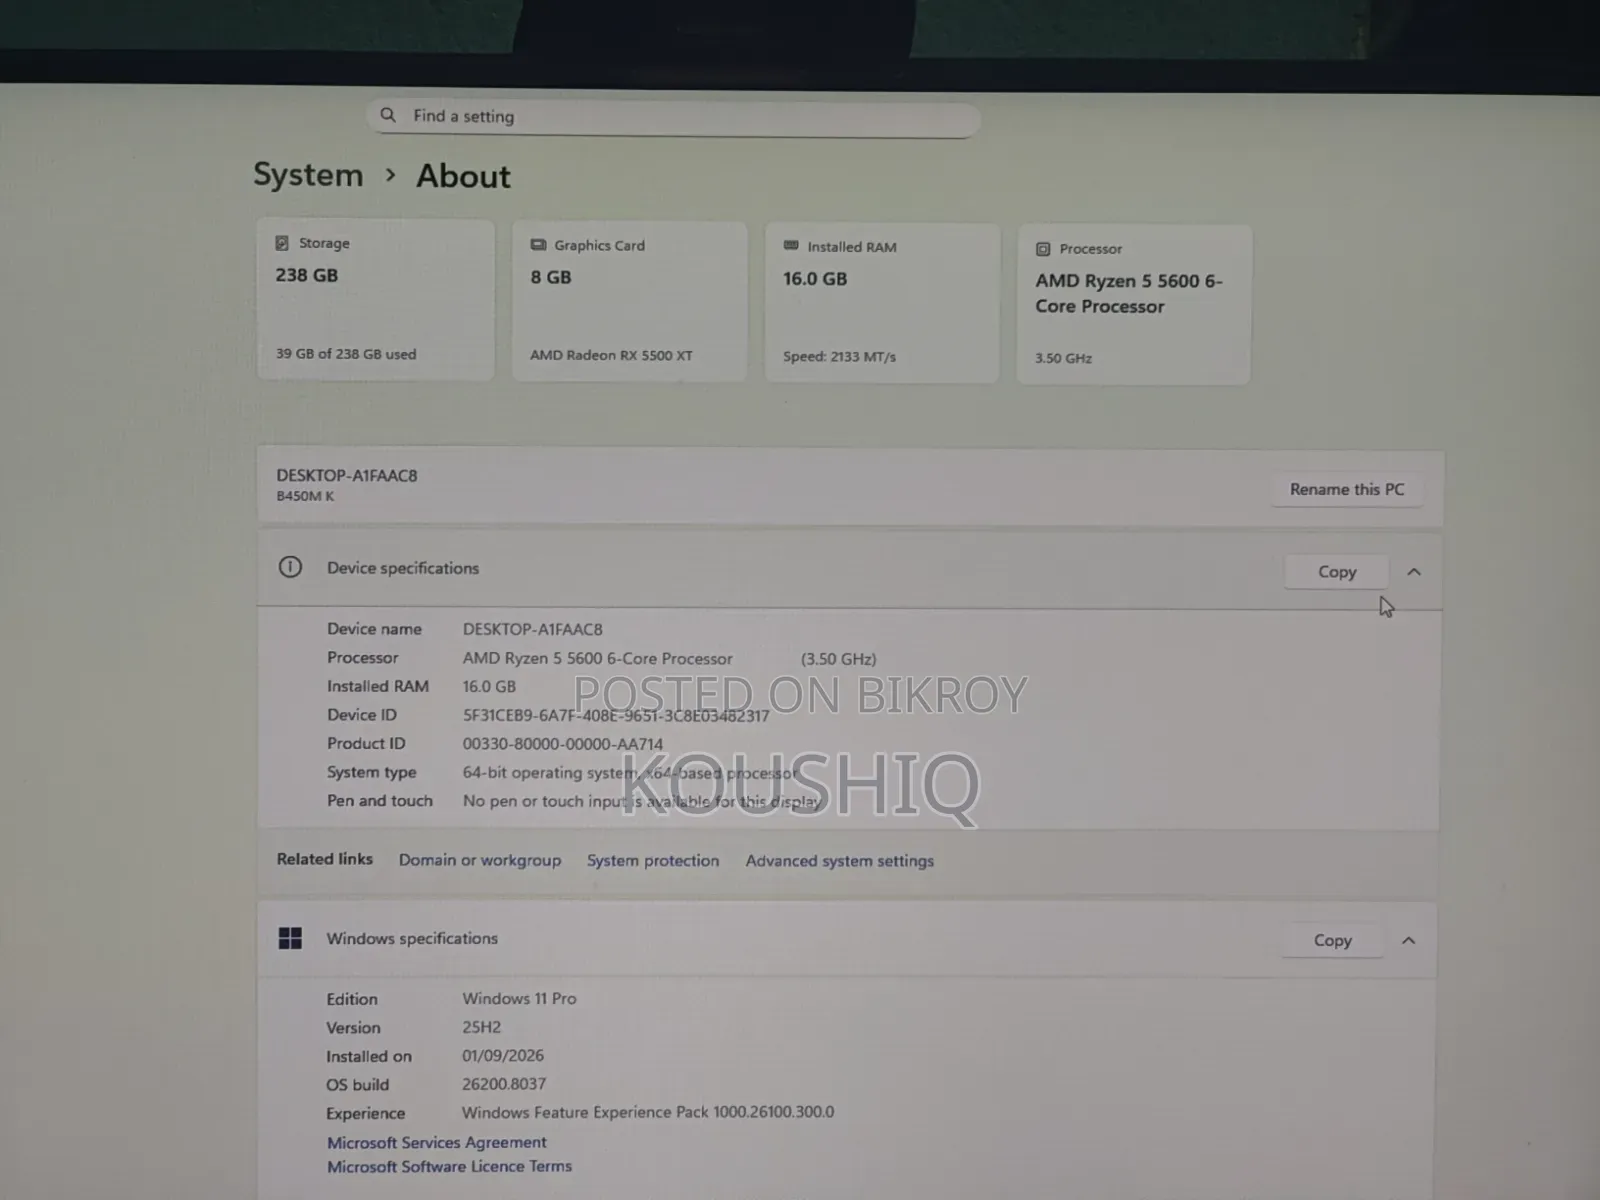Select device name DESKTOP-A1FAAC8 in specifications

click(x=533, y=629)
